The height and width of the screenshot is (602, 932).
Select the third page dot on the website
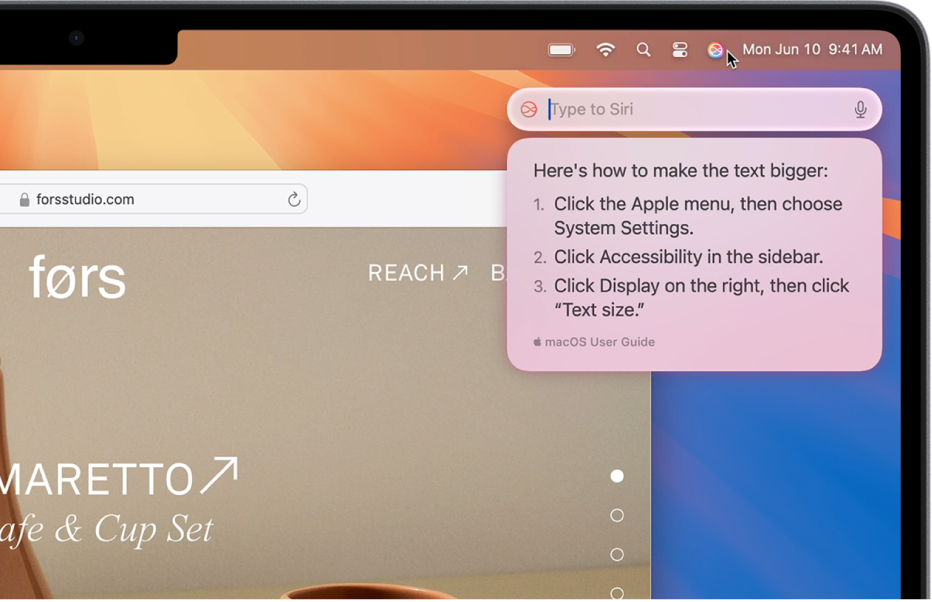[617, 554]
